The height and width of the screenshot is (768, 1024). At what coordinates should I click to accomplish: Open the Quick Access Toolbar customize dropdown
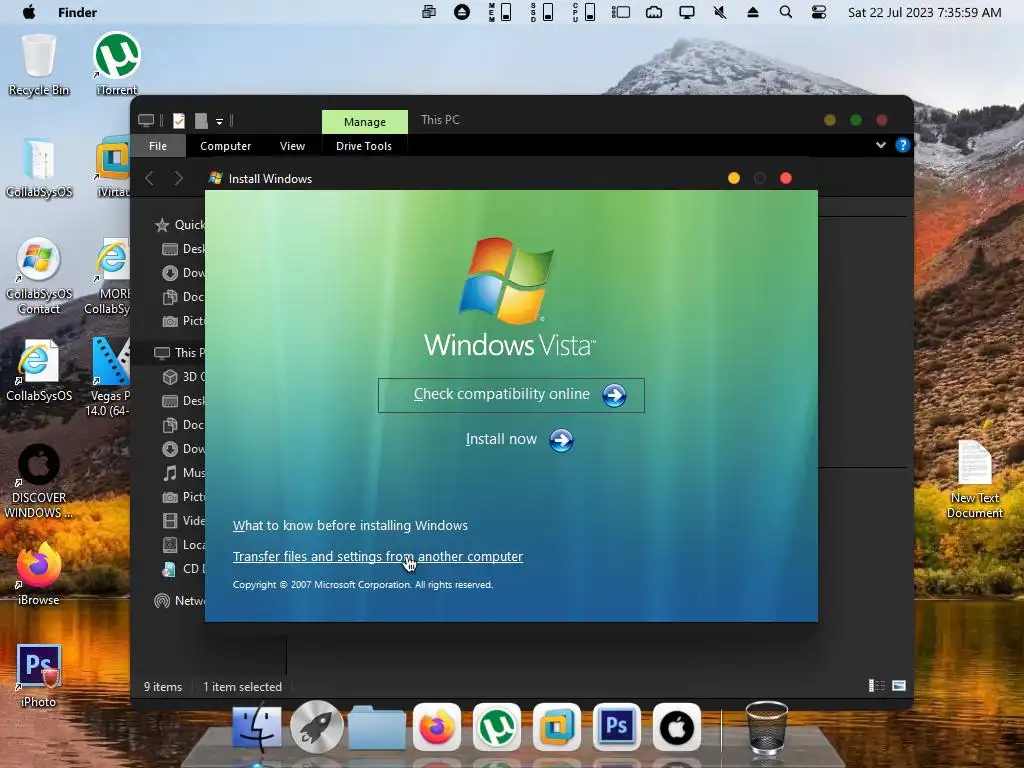[x=219, y=121]
